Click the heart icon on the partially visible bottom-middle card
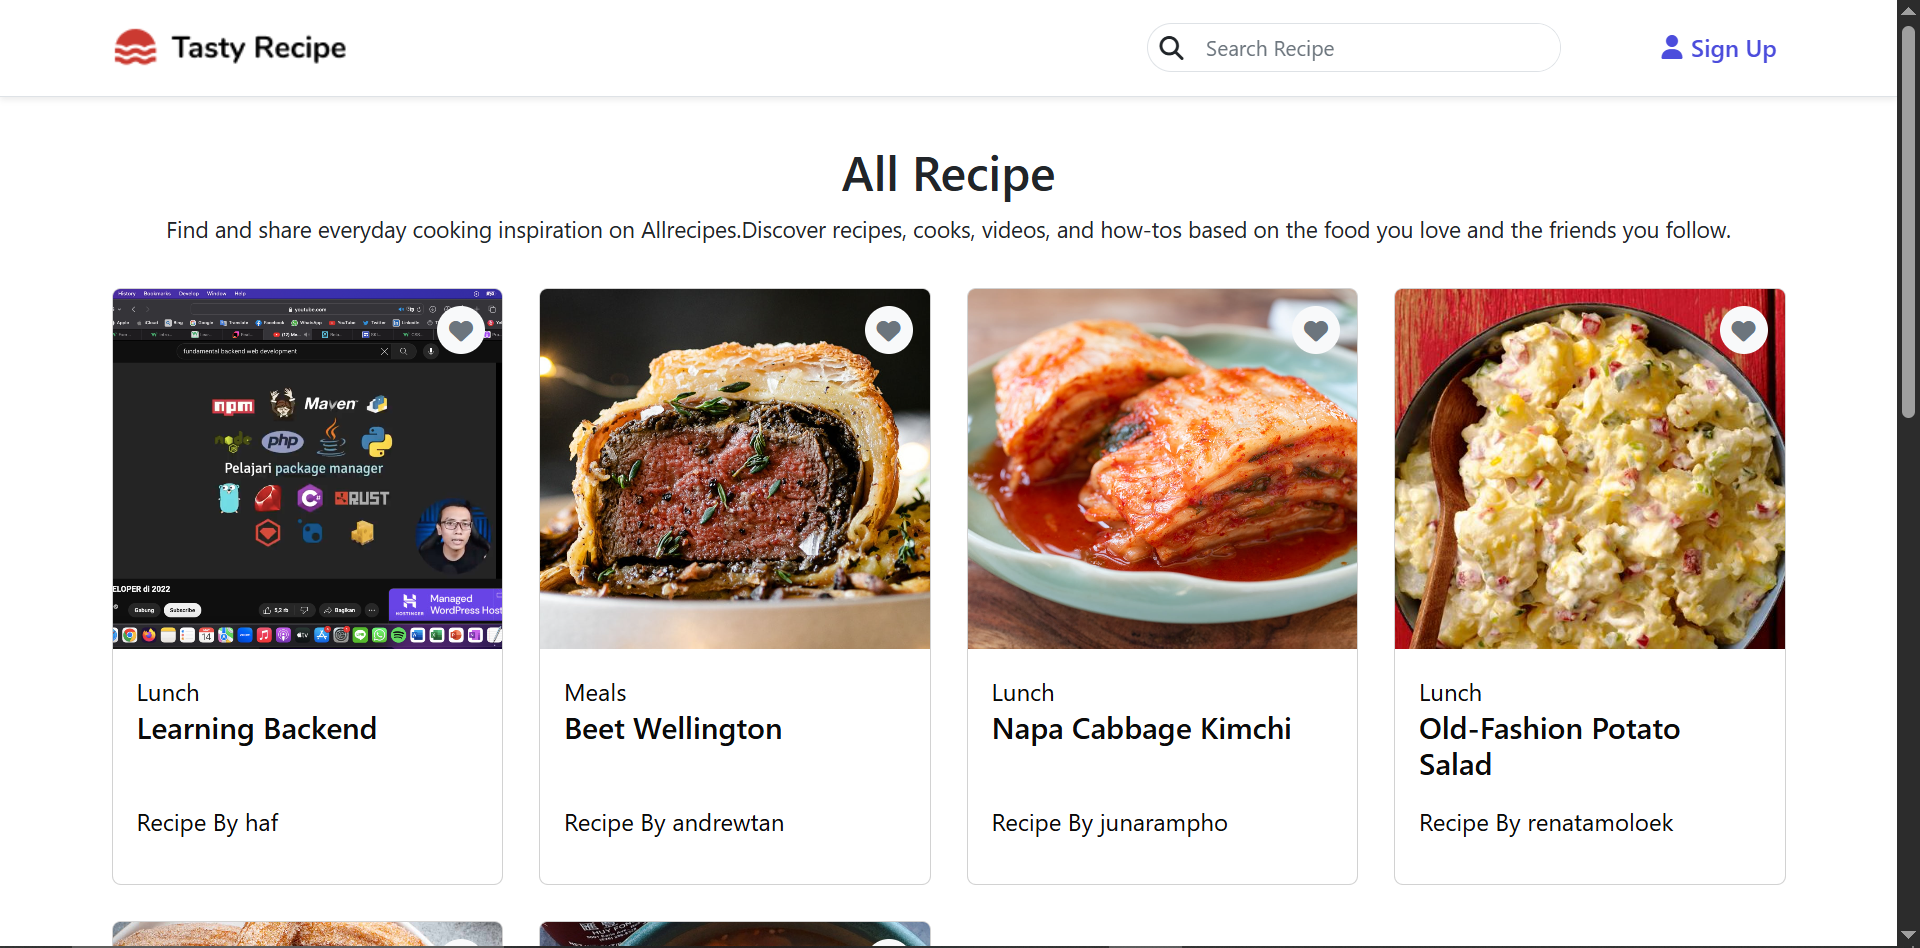The image size is (1920, 948). click(x=889, y=944)
